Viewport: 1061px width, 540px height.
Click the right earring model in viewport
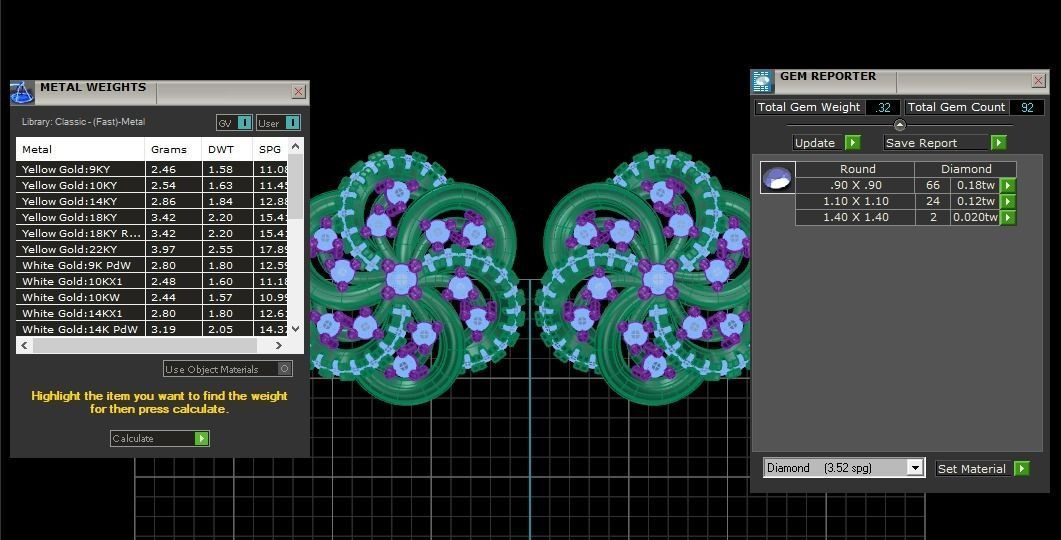(643, 277)
